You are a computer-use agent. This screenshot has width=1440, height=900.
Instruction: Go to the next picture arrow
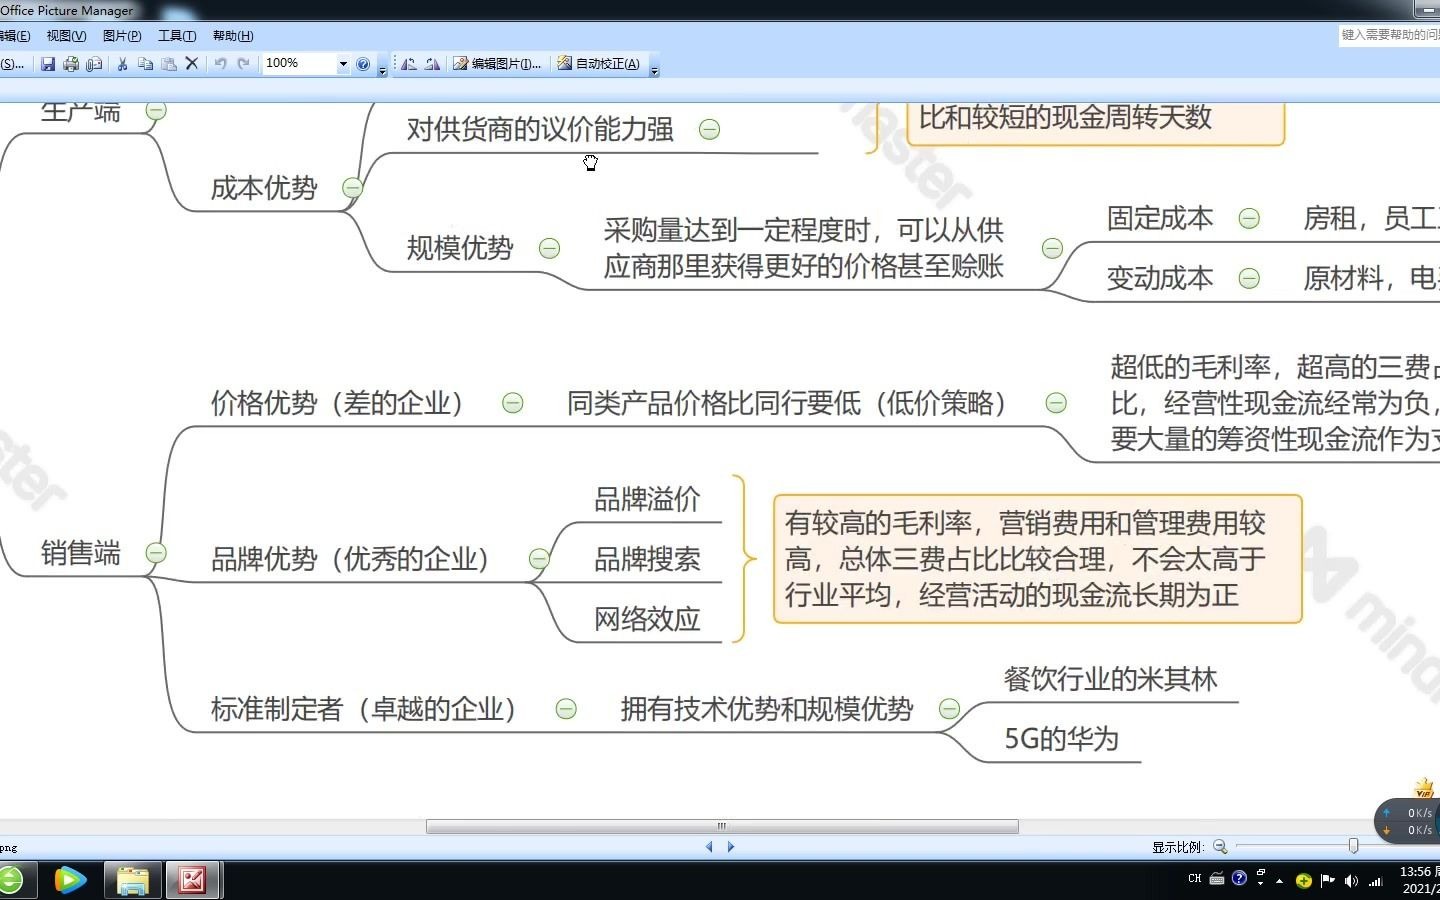click(731, 847)
